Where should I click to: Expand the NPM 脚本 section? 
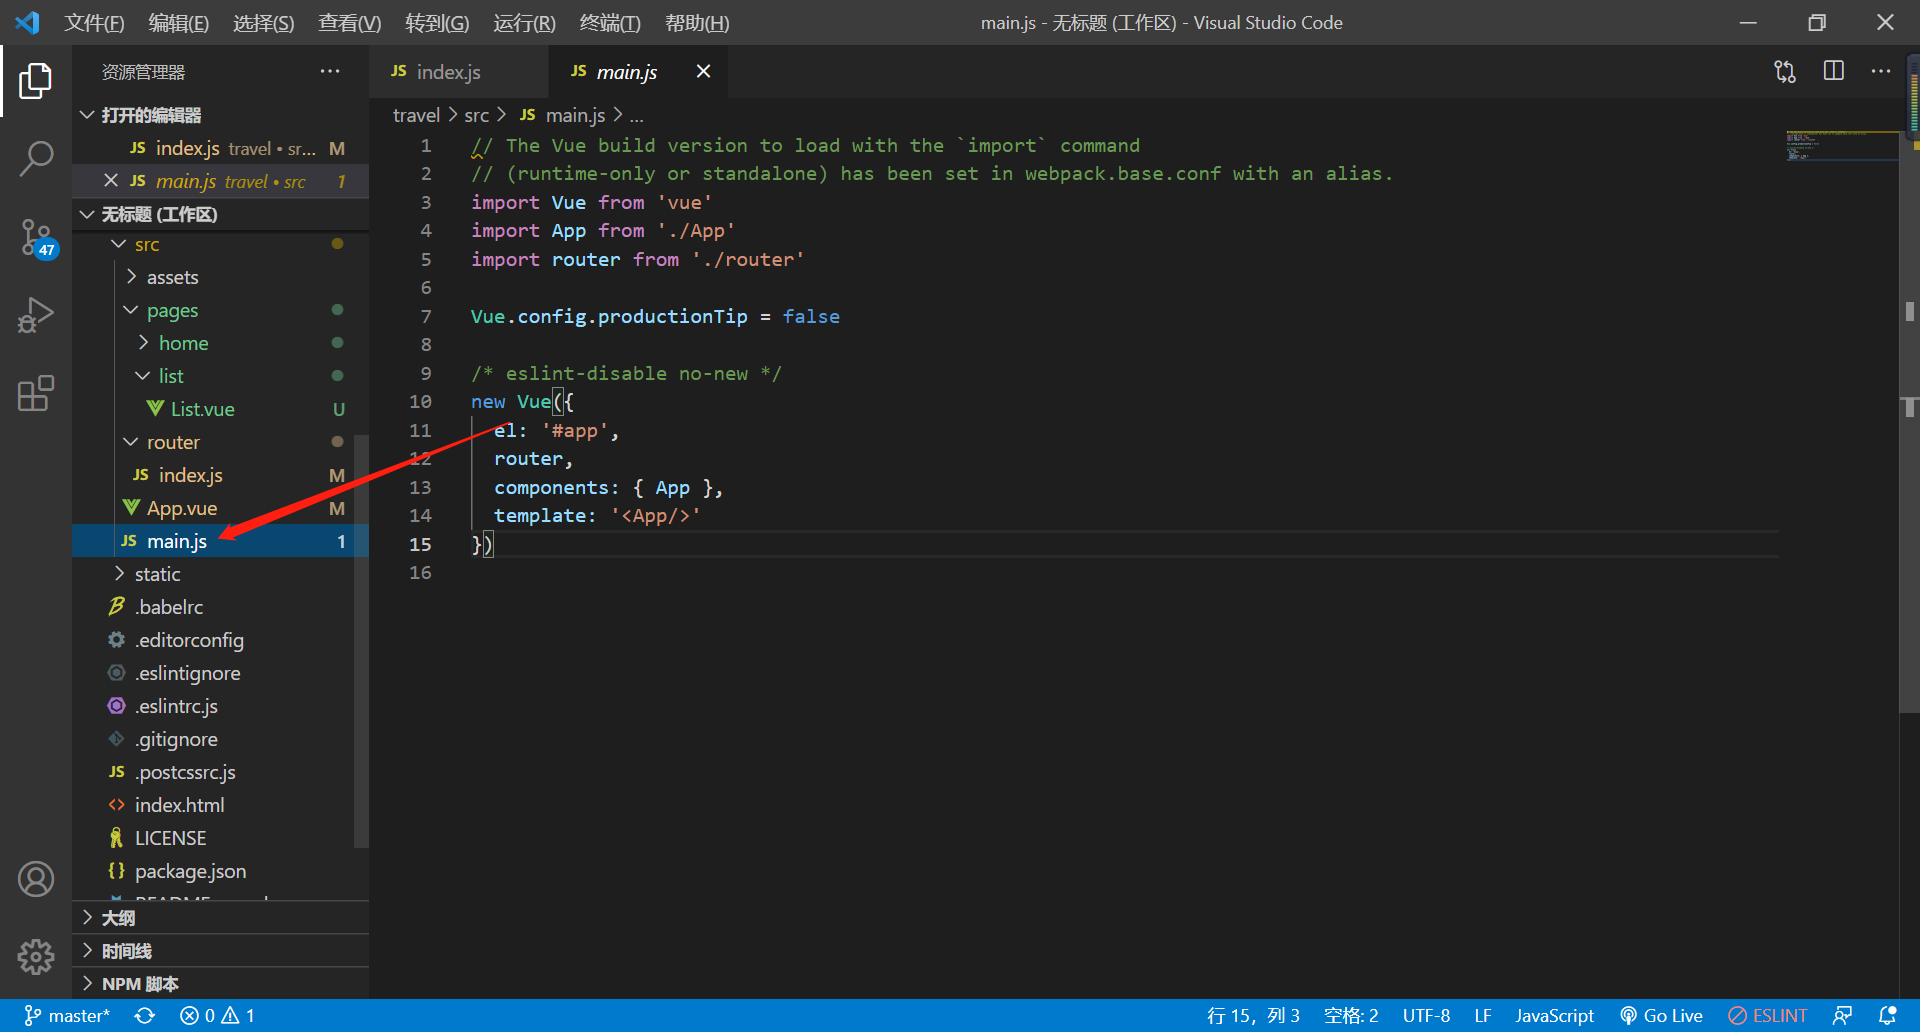(220, 984)
